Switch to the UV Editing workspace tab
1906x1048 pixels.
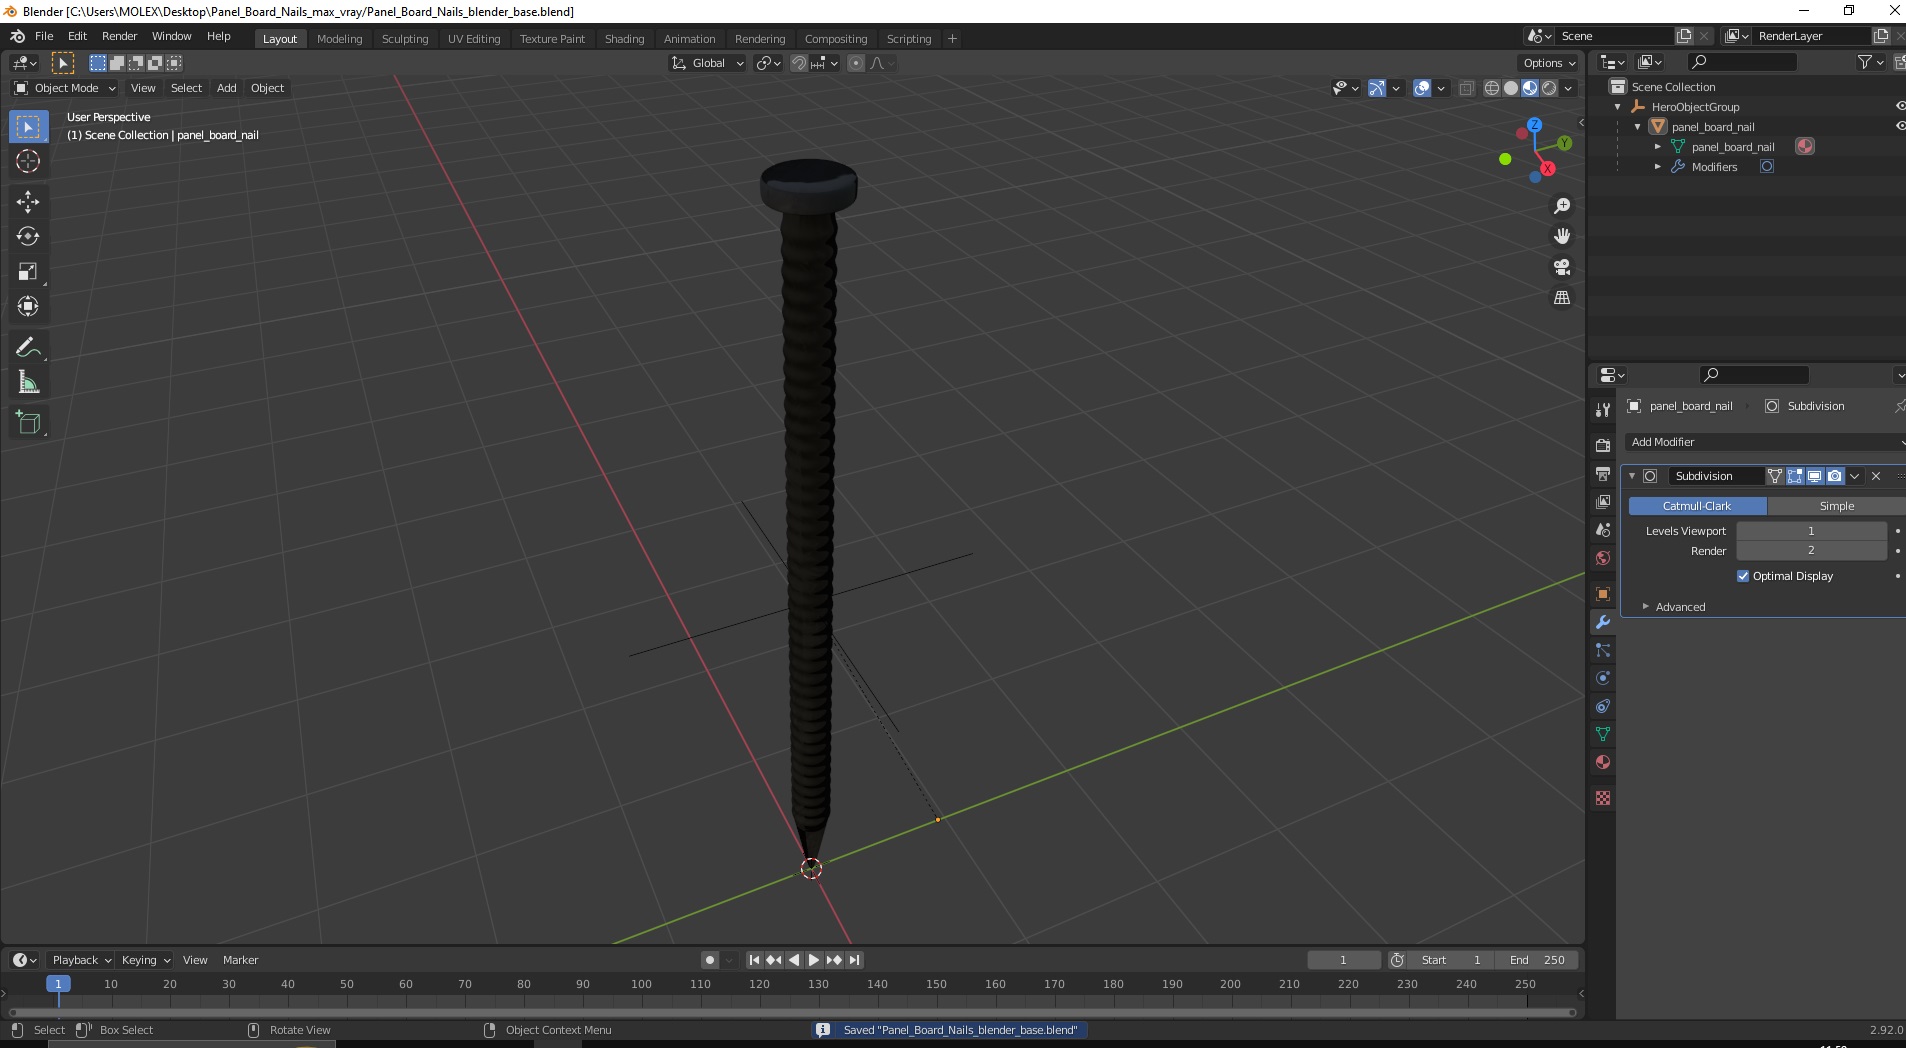474,39
